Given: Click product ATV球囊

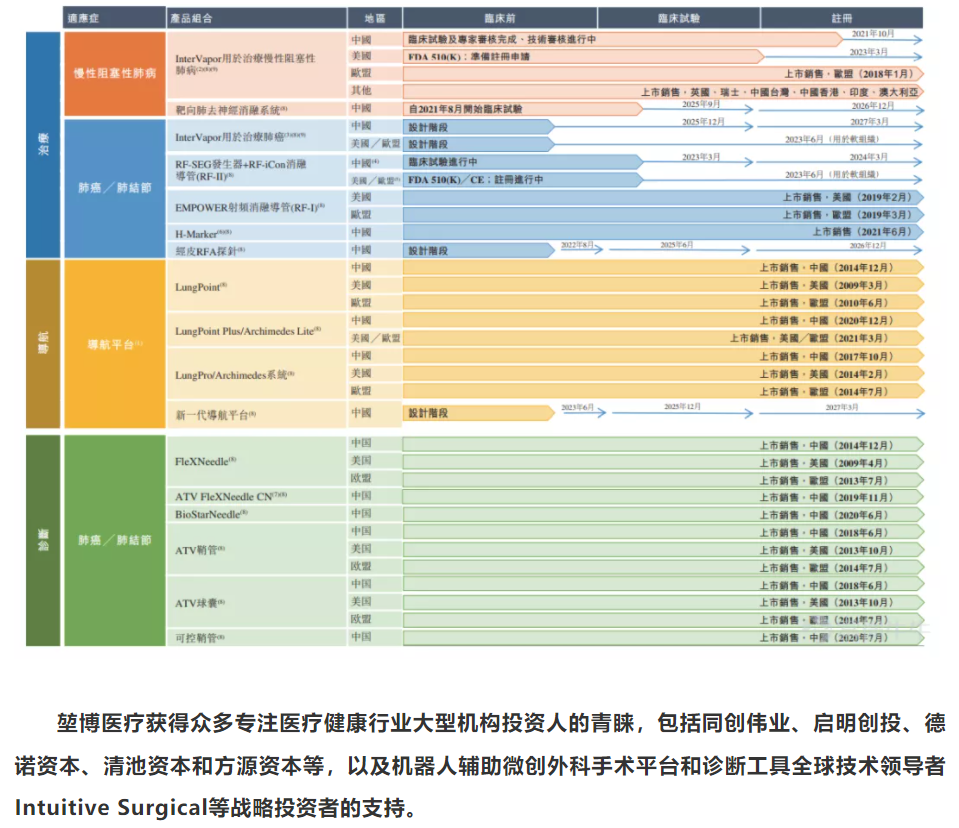Looking at the screenshot, I should pos(199,603).
